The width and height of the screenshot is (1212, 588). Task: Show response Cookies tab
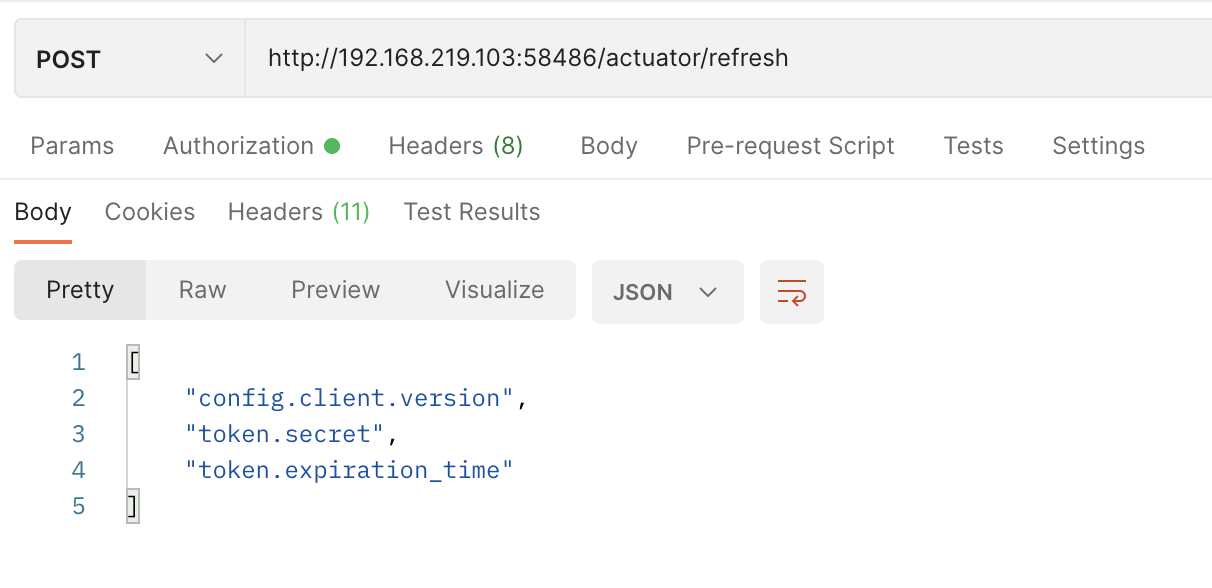[150, 212]
